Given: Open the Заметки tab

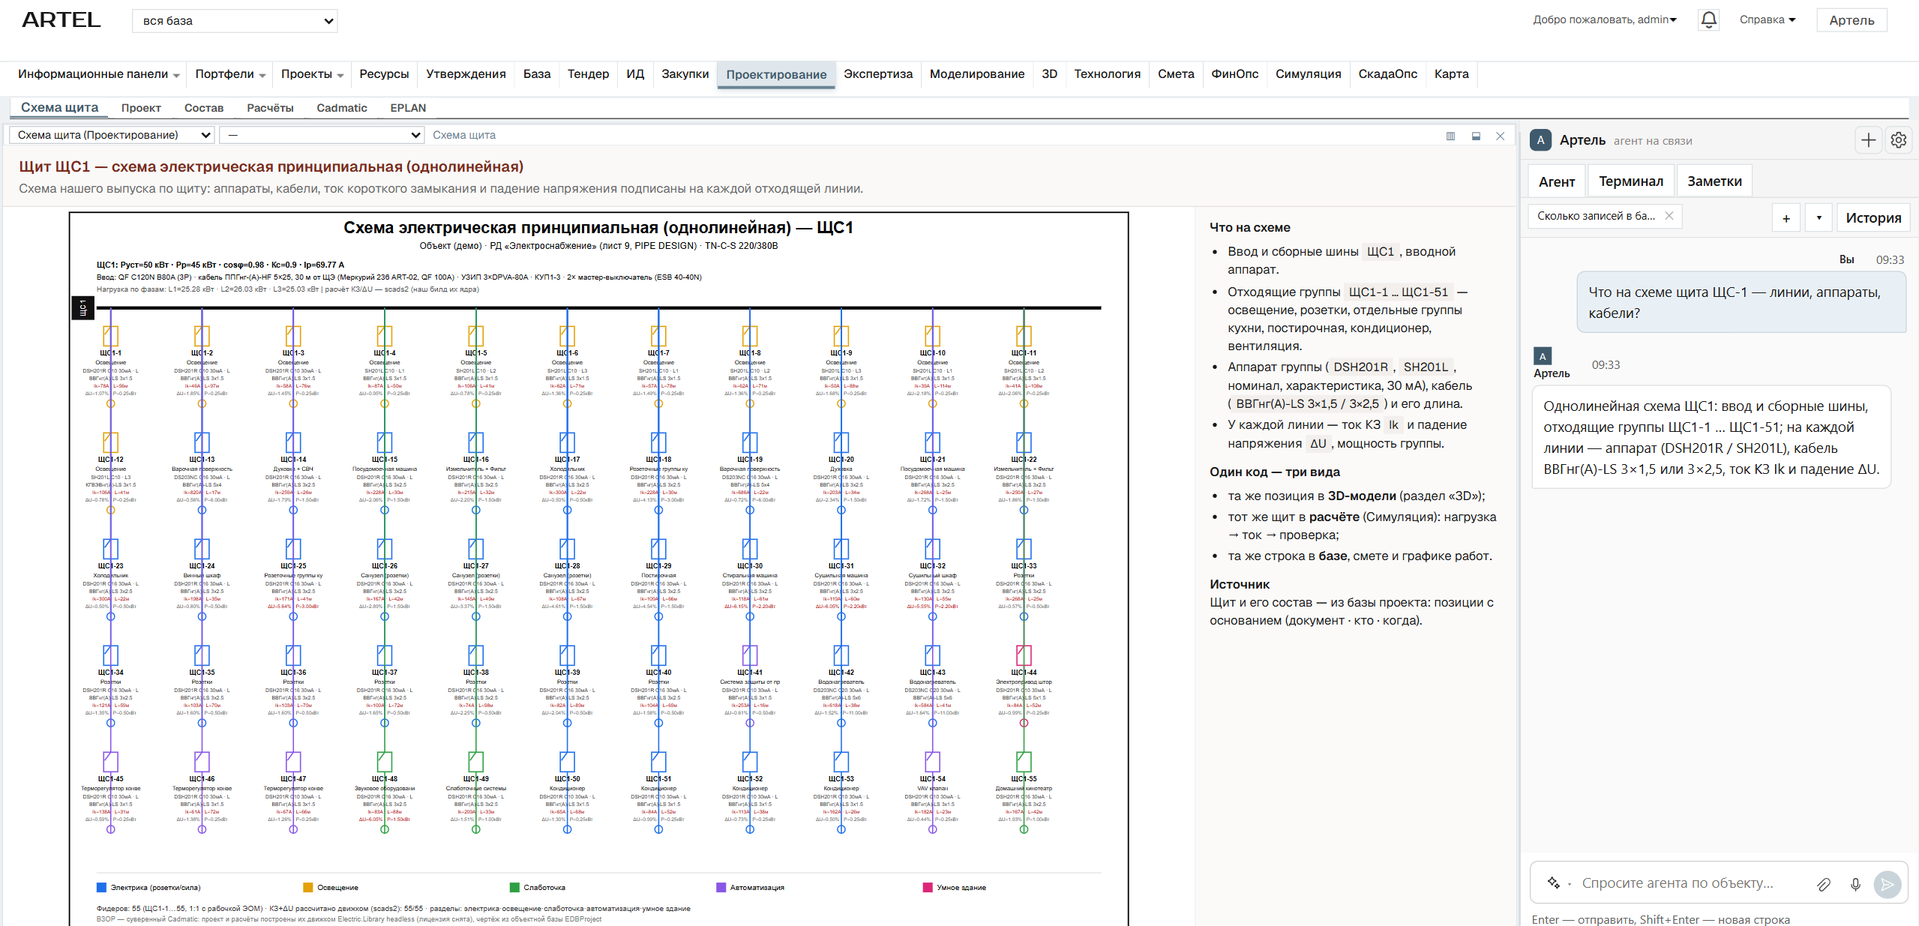Looking at the screenshot, I should [1714, 181].
